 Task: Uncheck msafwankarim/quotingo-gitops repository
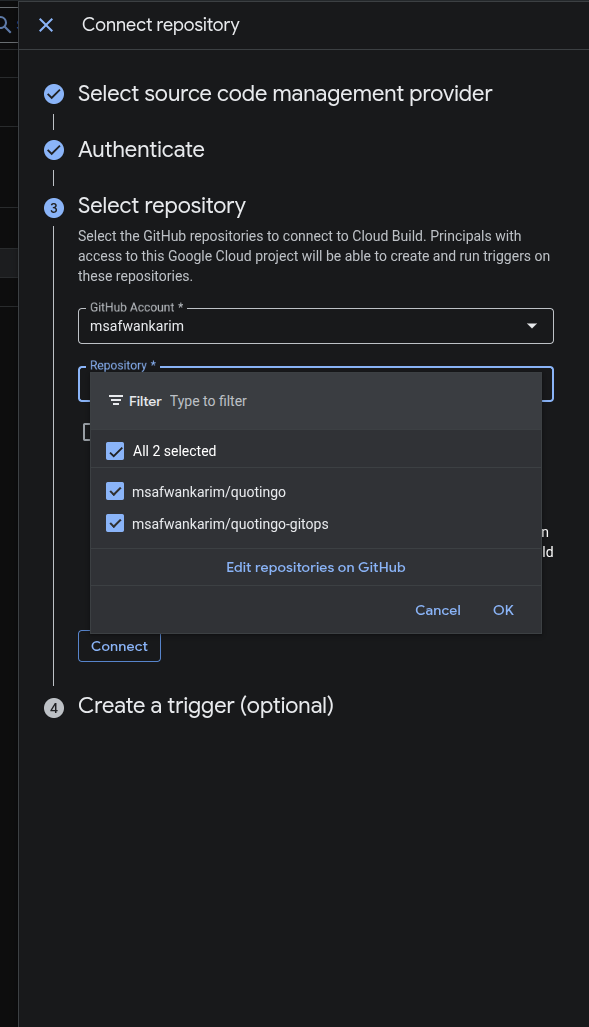pos(115,523)
